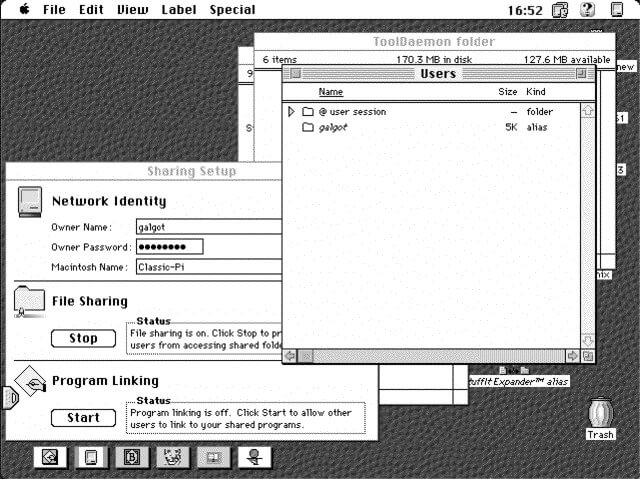Stop file sharing with the Stop button

tap(83, 338)
